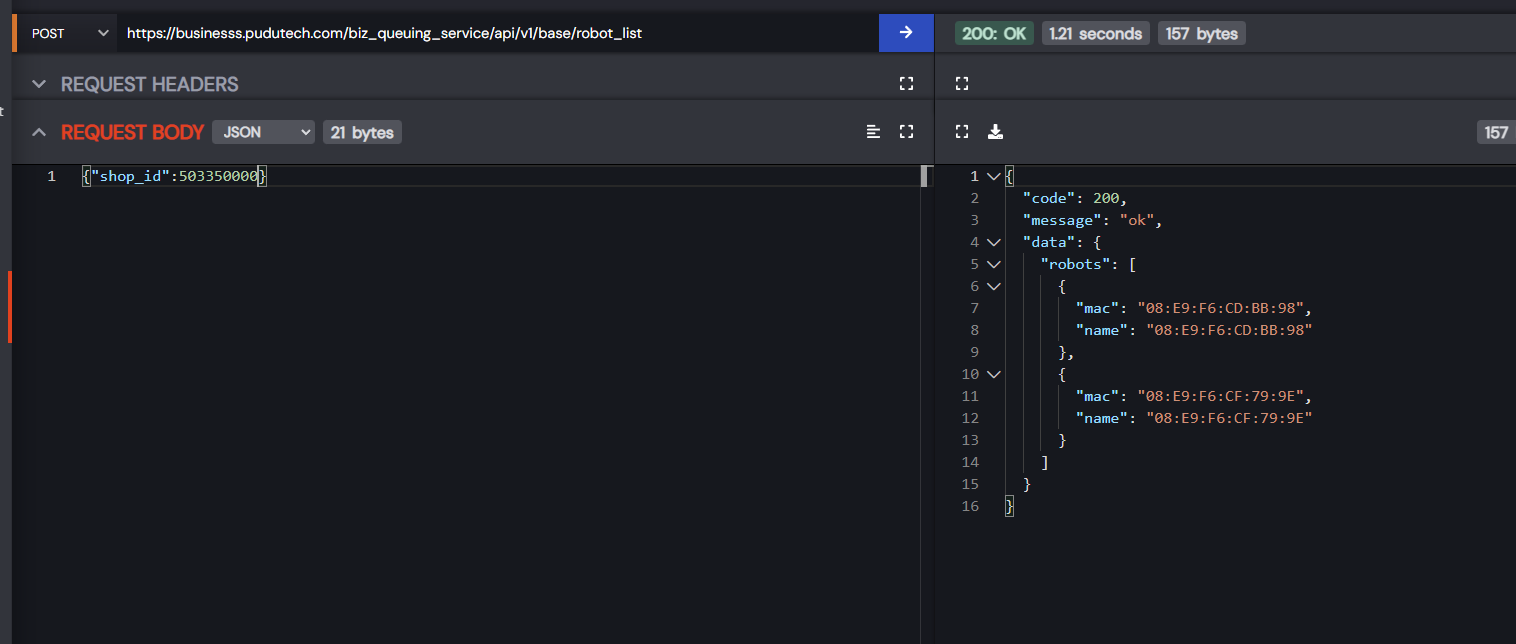Click the "code": 200 response line

tap(1075, 198)
